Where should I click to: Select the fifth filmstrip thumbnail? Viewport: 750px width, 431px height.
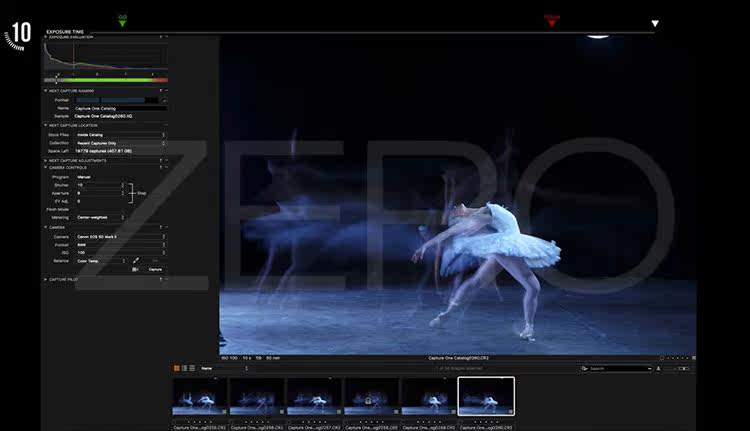point(429,397)
